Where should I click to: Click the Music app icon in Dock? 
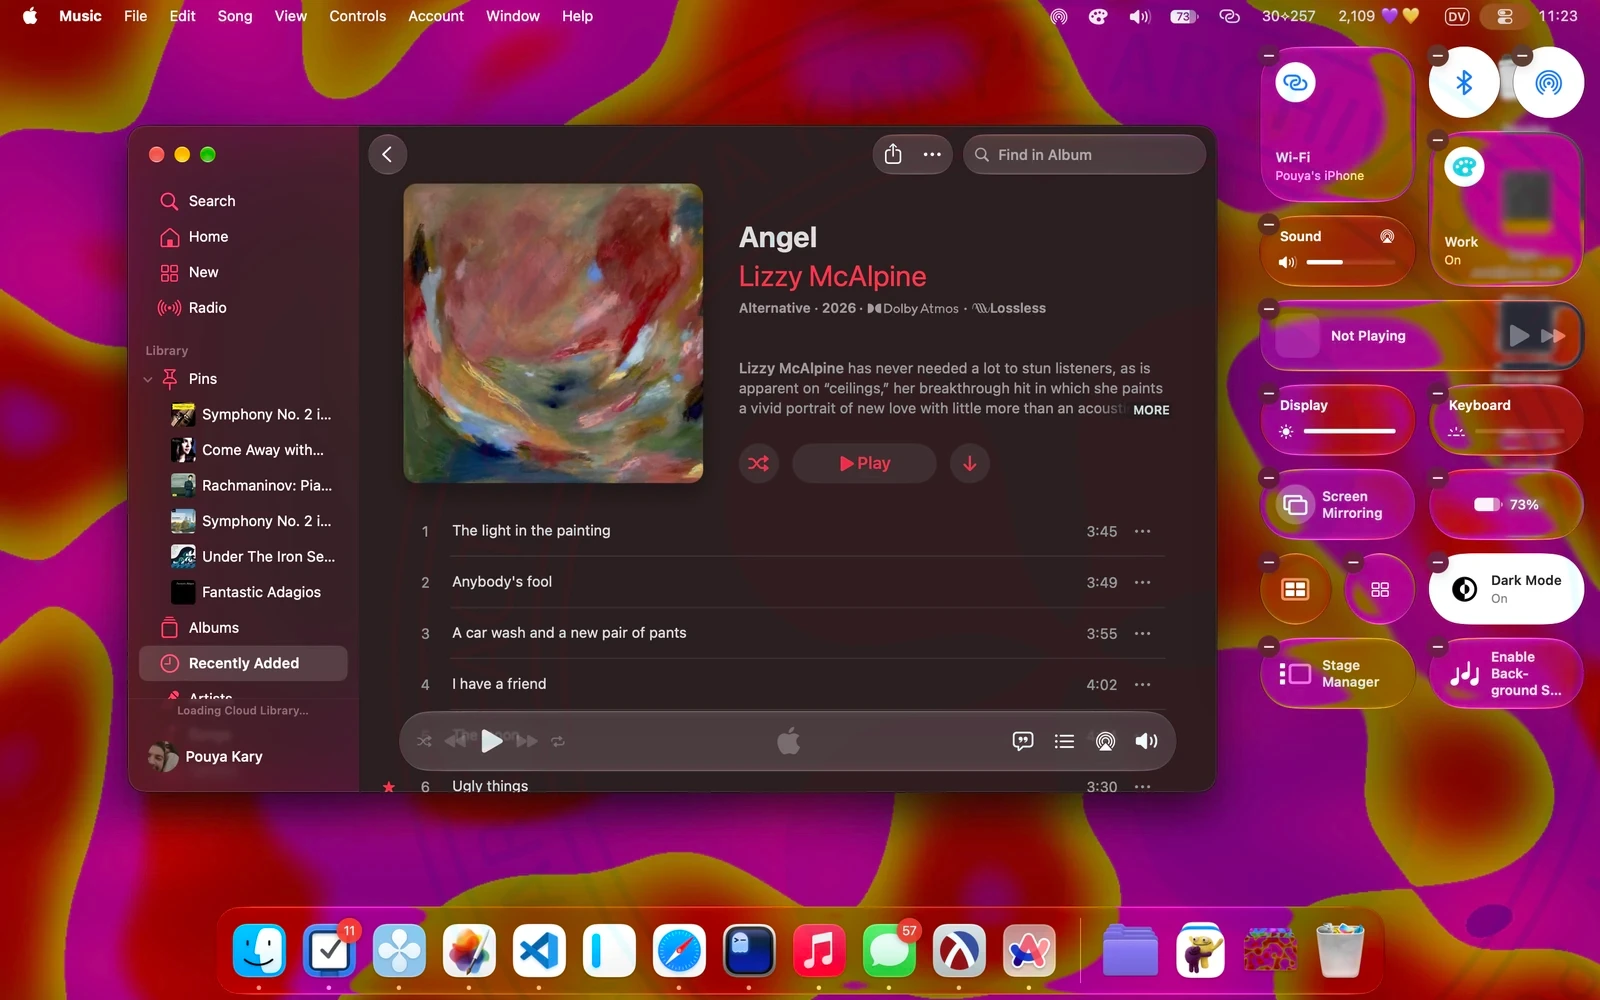(819, 950)
